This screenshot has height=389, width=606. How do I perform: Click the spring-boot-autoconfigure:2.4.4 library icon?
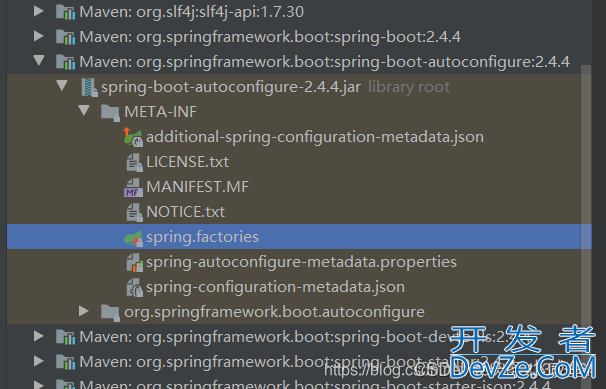tap(65, 62)
